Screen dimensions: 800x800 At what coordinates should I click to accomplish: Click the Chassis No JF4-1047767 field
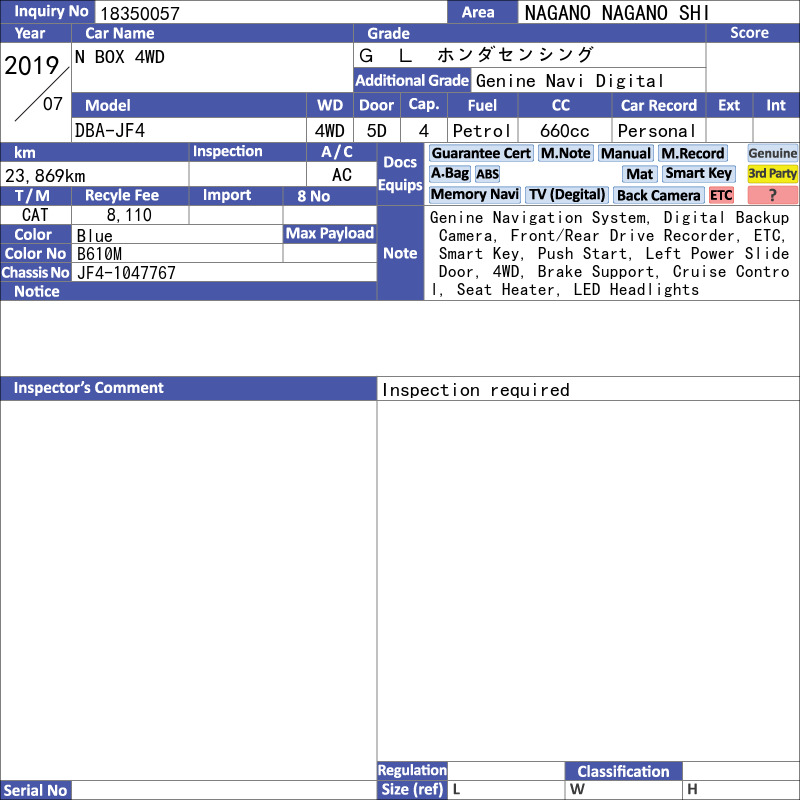coord(224,273)
